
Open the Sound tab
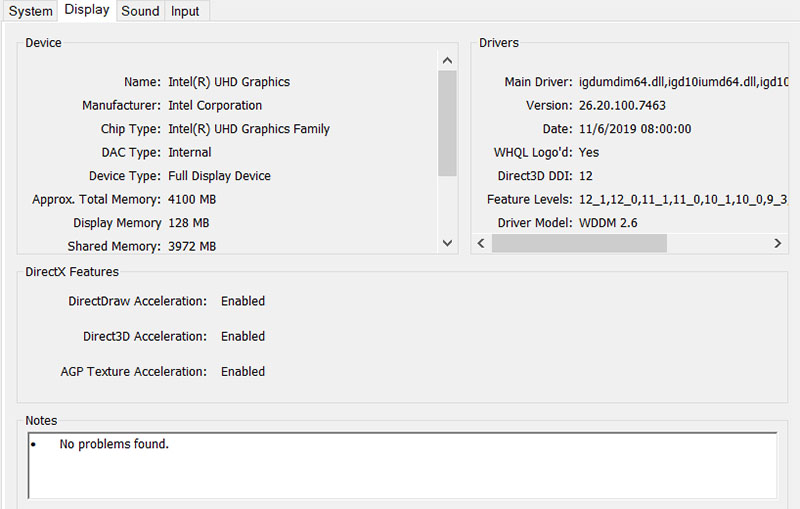[140, 11]
